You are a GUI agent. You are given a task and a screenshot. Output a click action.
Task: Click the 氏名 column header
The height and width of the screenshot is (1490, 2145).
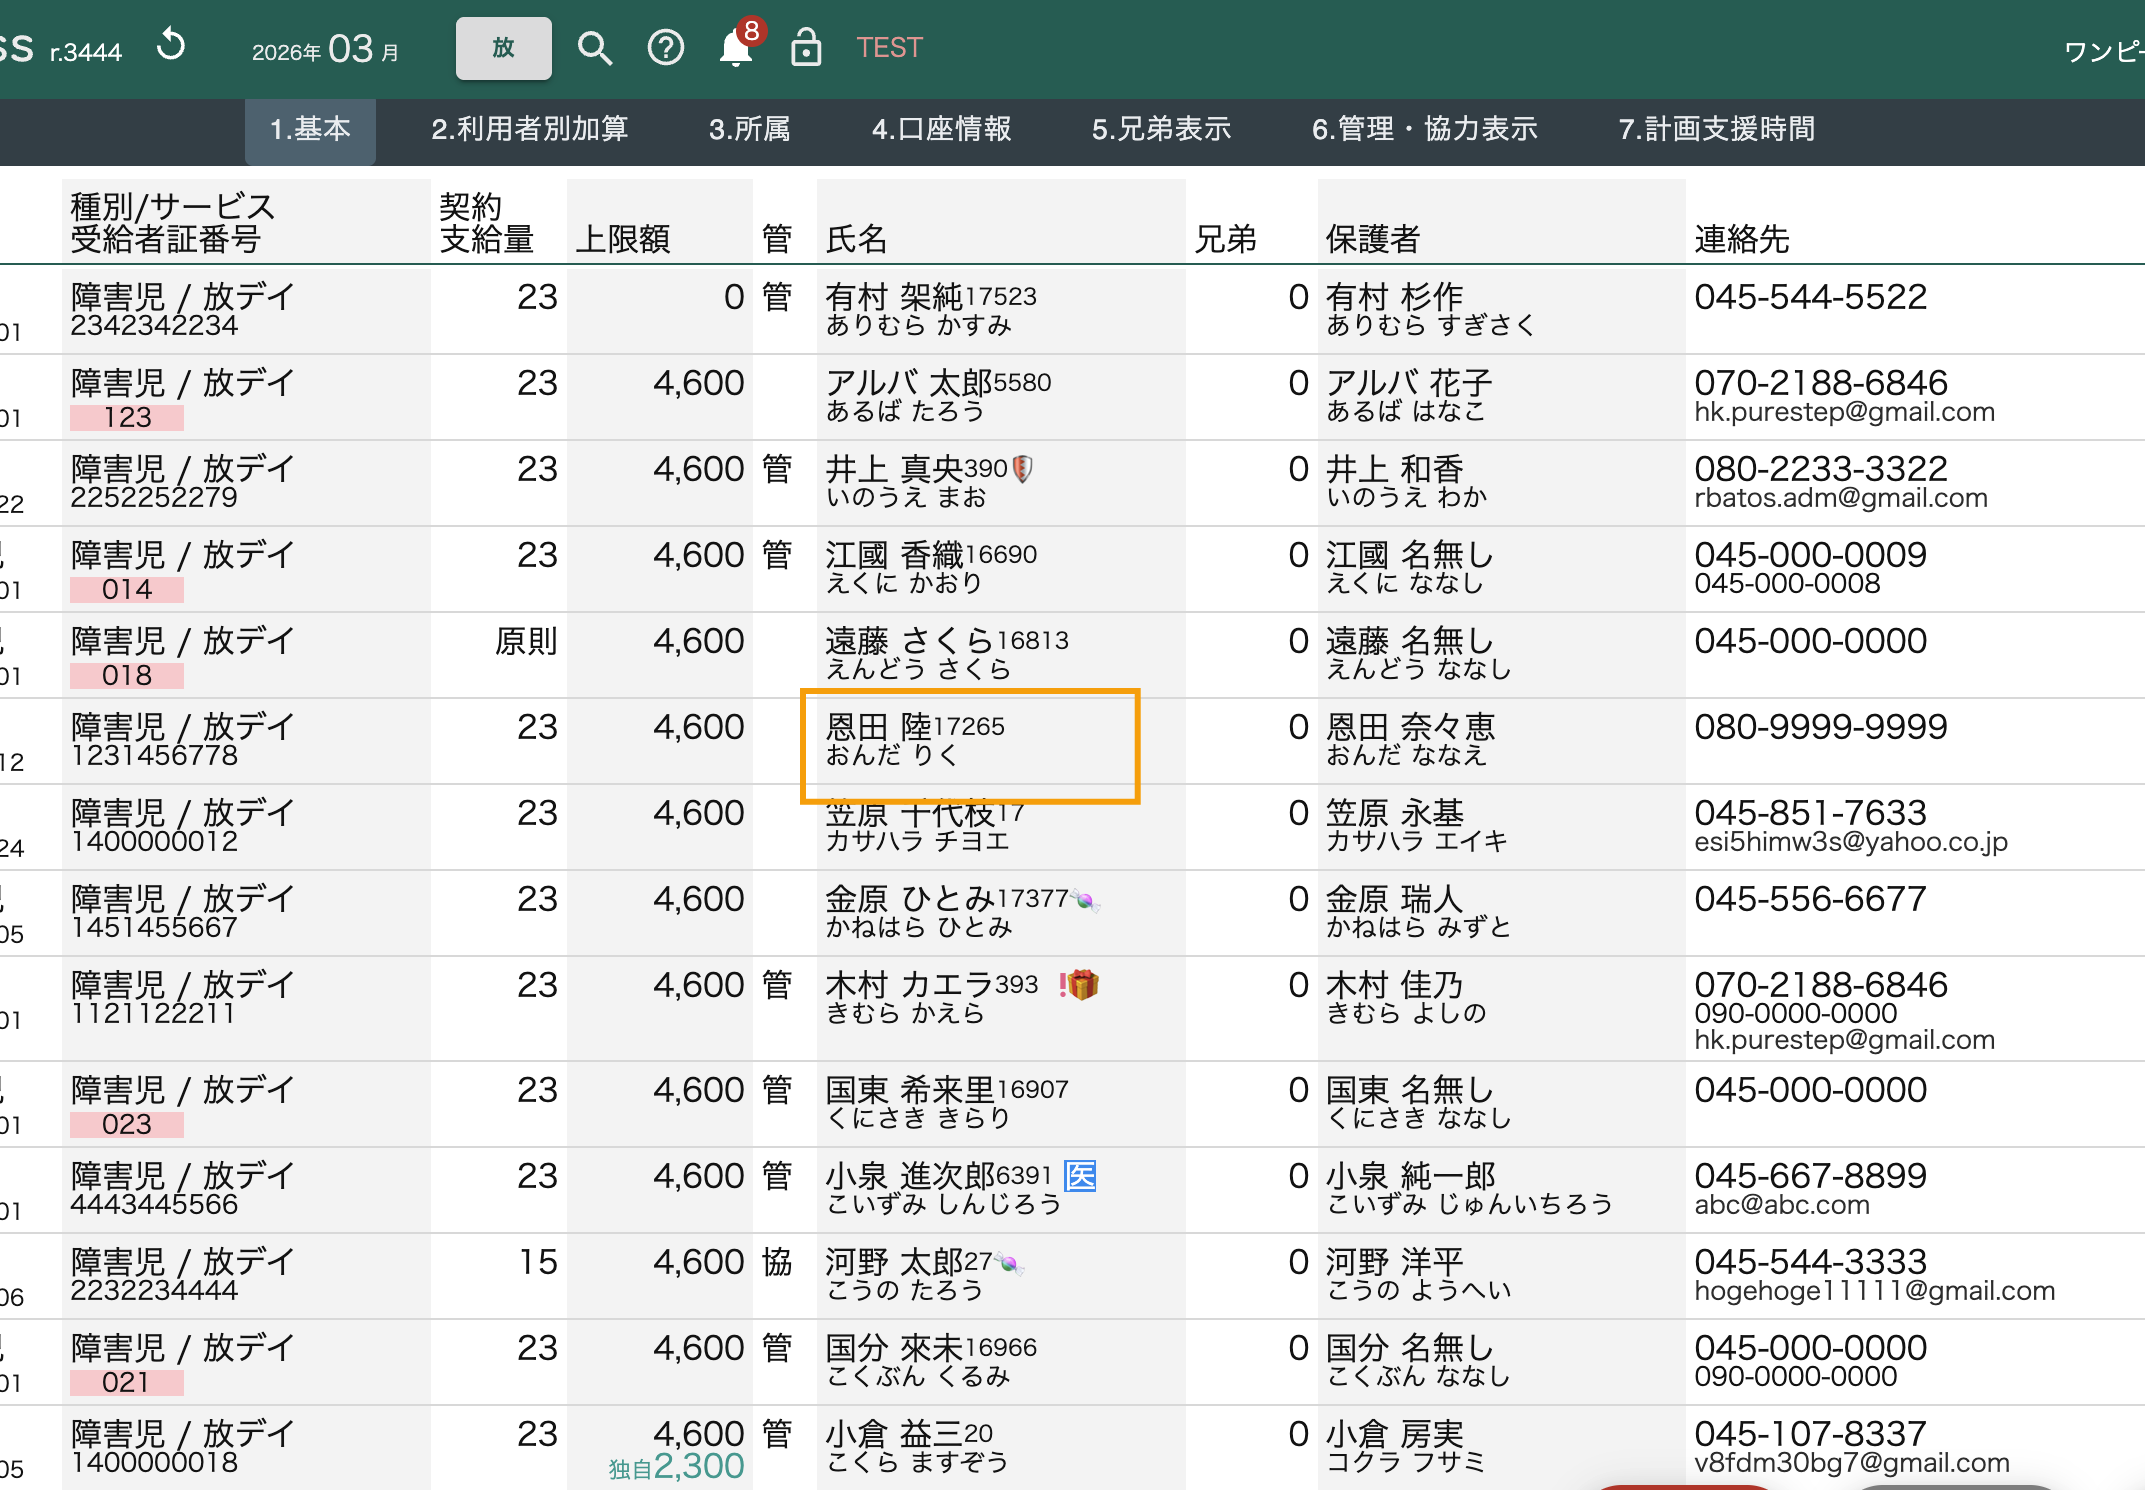[856, 238]
